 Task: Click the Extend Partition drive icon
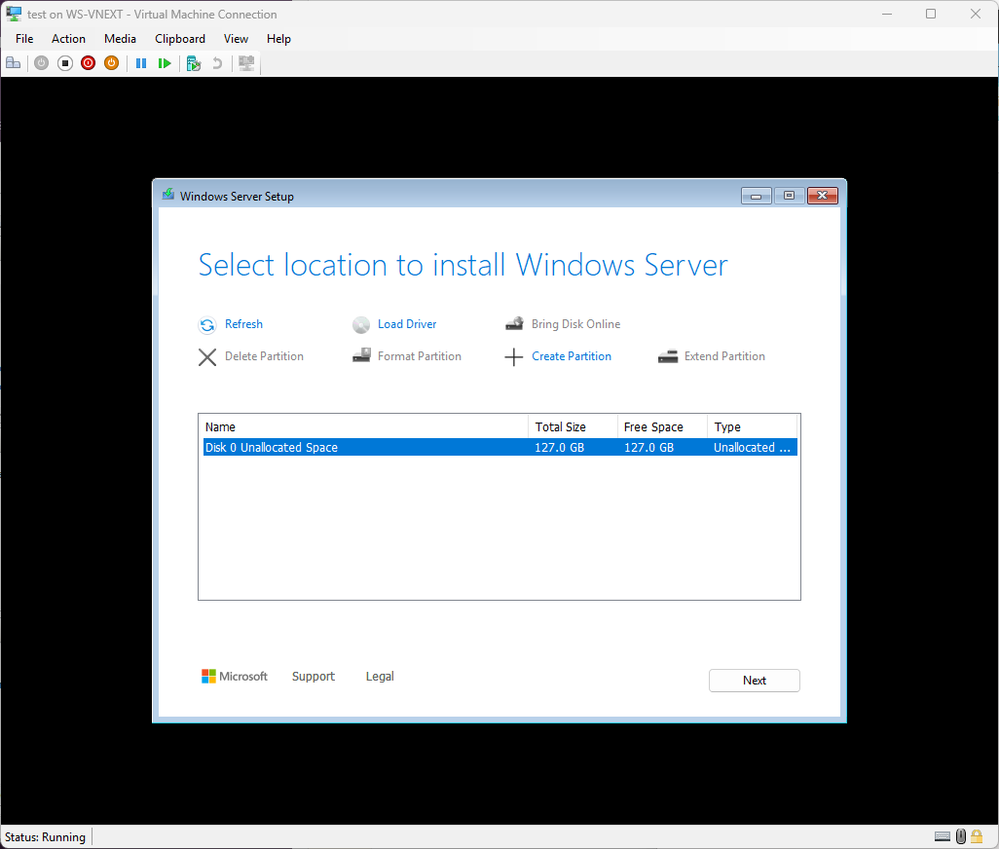pyautogui.click(x=668, y=357)
